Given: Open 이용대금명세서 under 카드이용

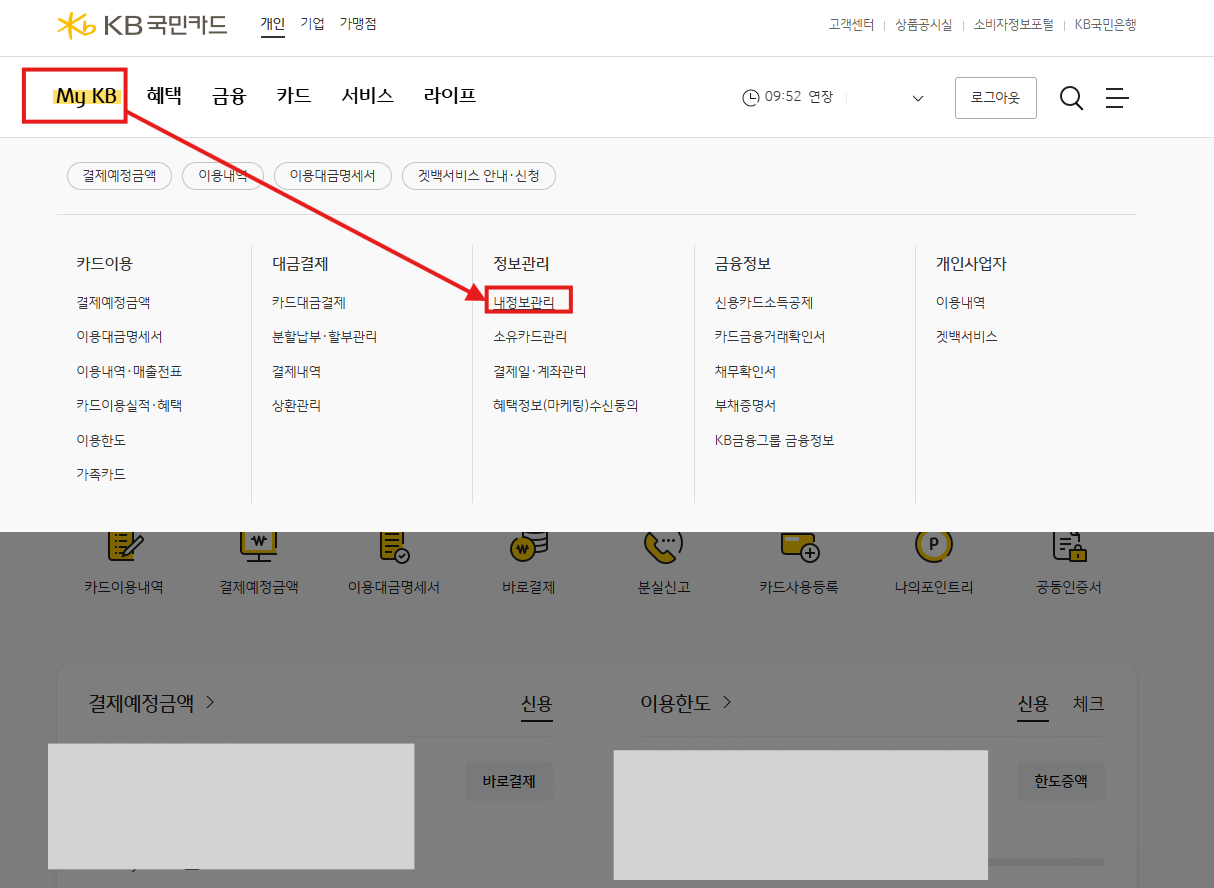Looking at the screenshot, I should [119, 337].
